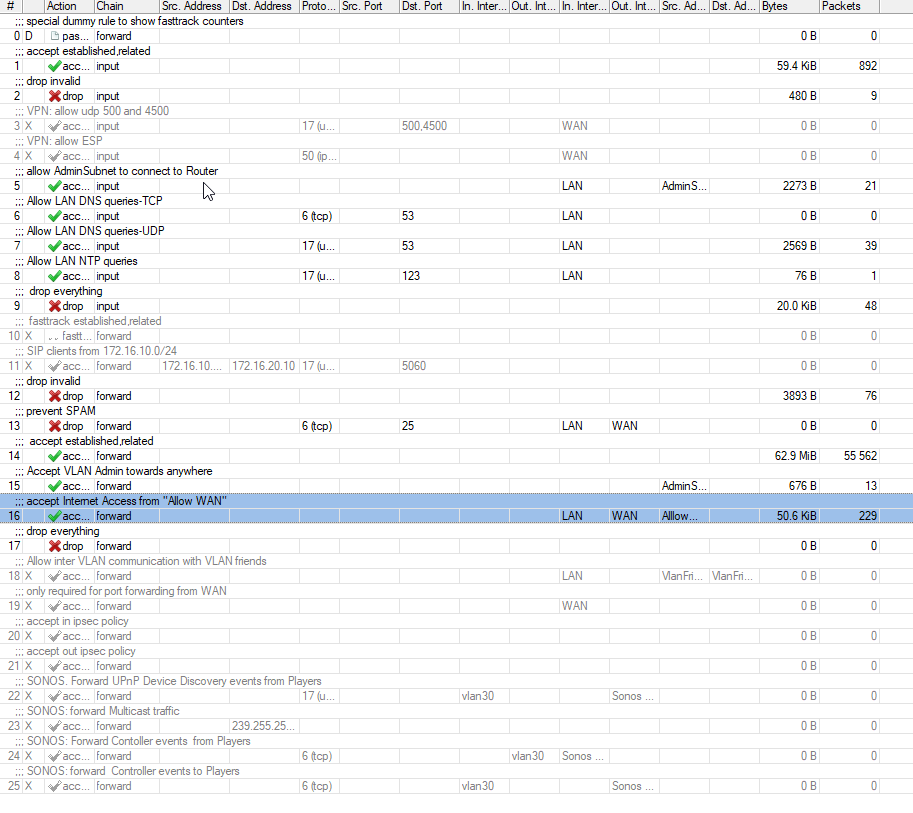Sort by the Src. Address column header
Image resolution: width=913 pixels, height=813 pixels.
coord(194,6)
